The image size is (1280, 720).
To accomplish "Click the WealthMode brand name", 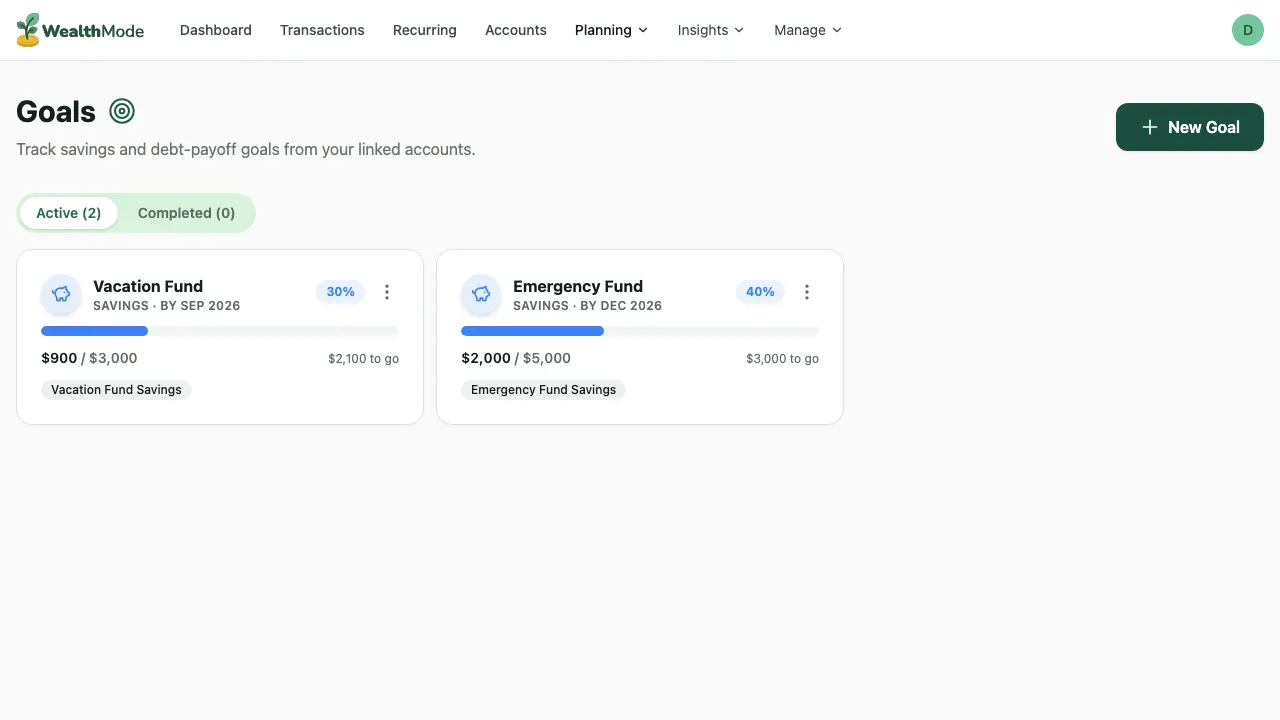I will 93,31.
